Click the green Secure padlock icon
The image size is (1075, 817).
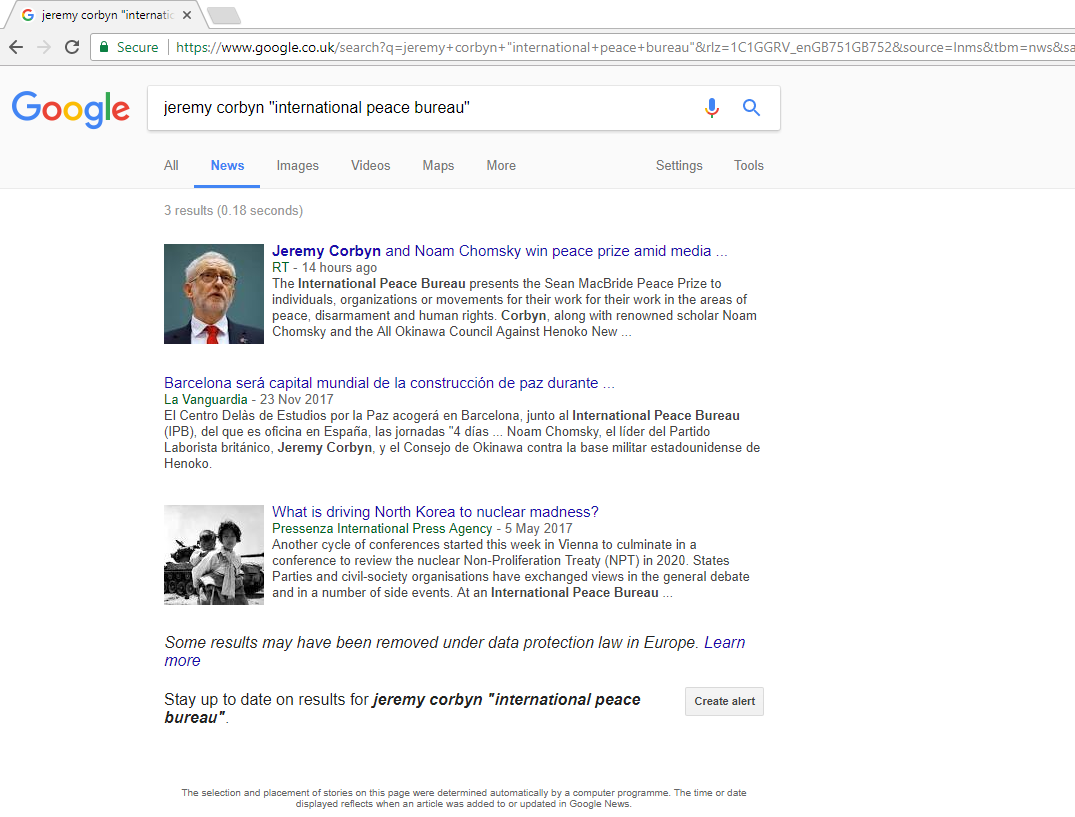(x=103, y=47)
